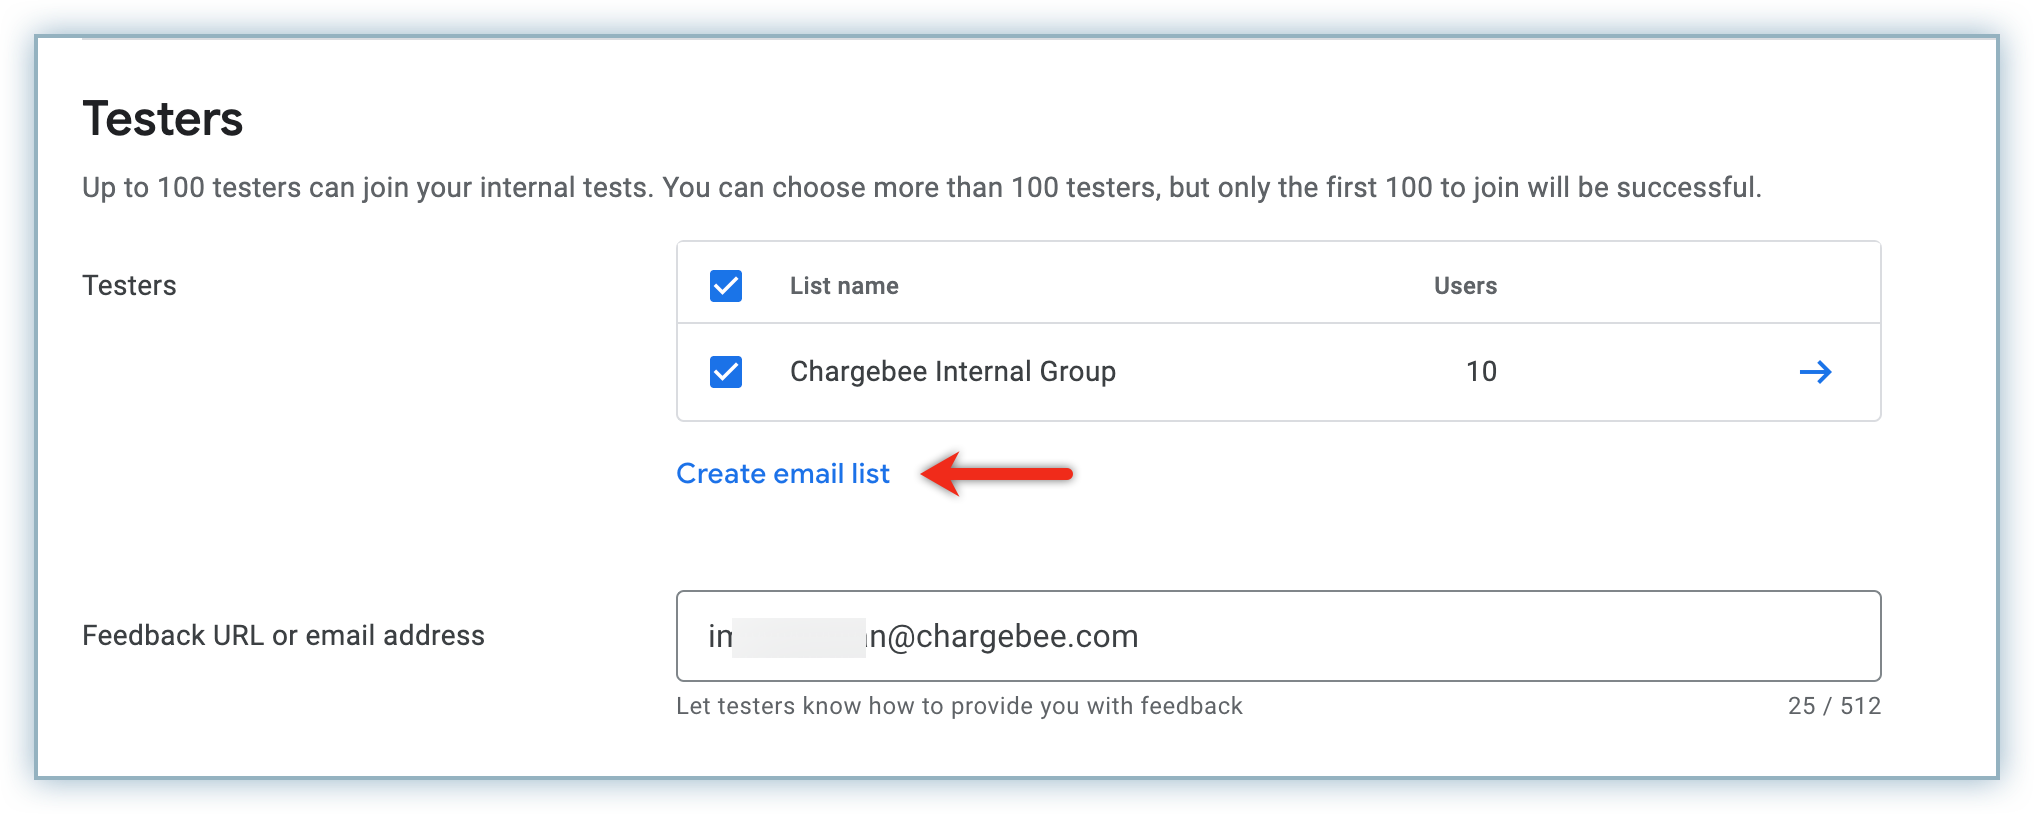Screen dimensions: 2034x814
Task: Click the helper text about tester feedback
Action: click(x=959, y=706)
